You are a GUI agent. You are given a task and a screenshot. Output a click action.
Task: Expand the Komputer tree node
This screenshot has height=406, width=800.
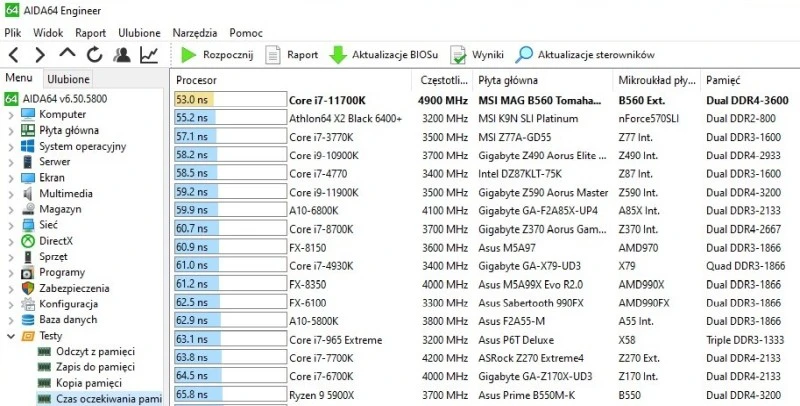tap(11, 114)
